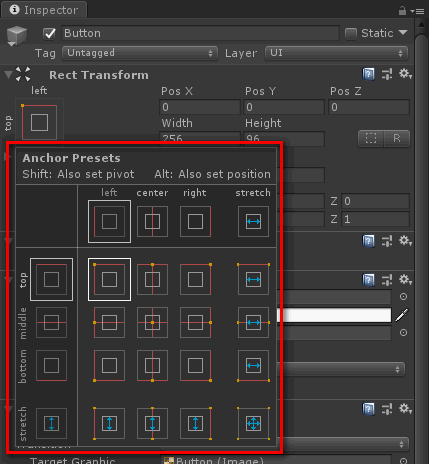Choose the full stretch-stretch anchor preset
This screenshot has width=429, height=464.
[x=253, y=423]
